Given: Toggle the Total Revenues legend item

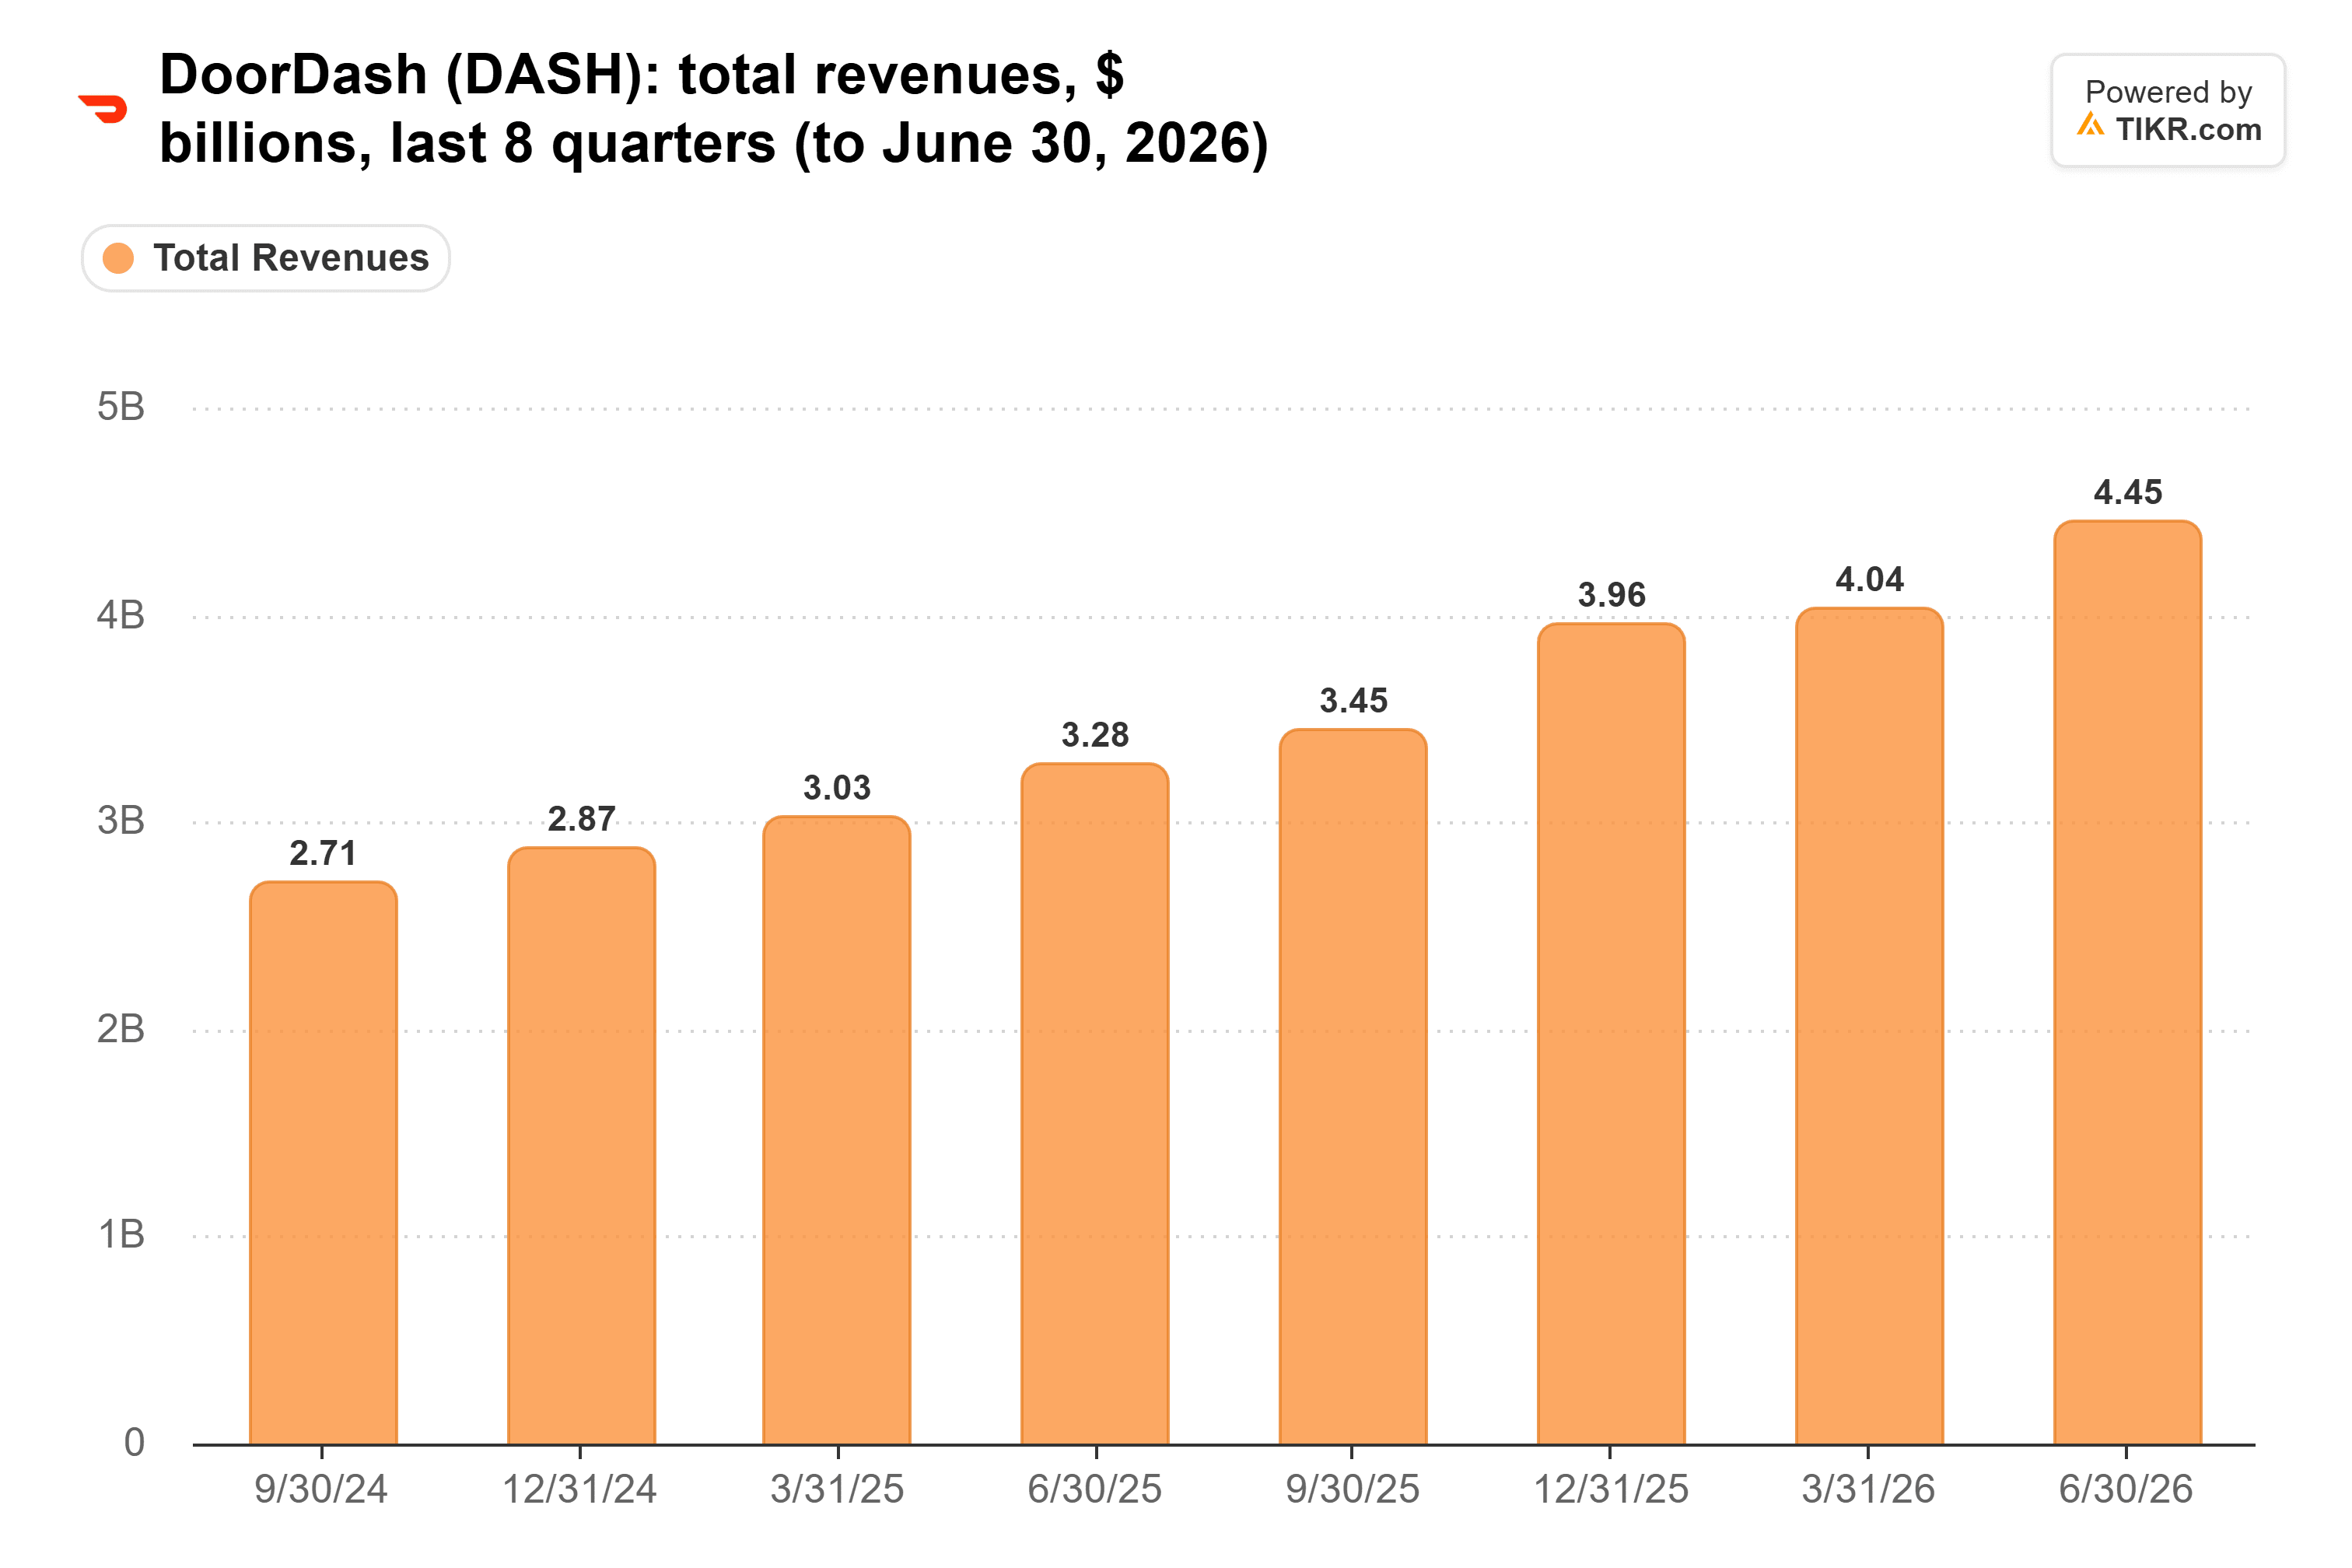Looking at the screenshot, I should [266, 258].
